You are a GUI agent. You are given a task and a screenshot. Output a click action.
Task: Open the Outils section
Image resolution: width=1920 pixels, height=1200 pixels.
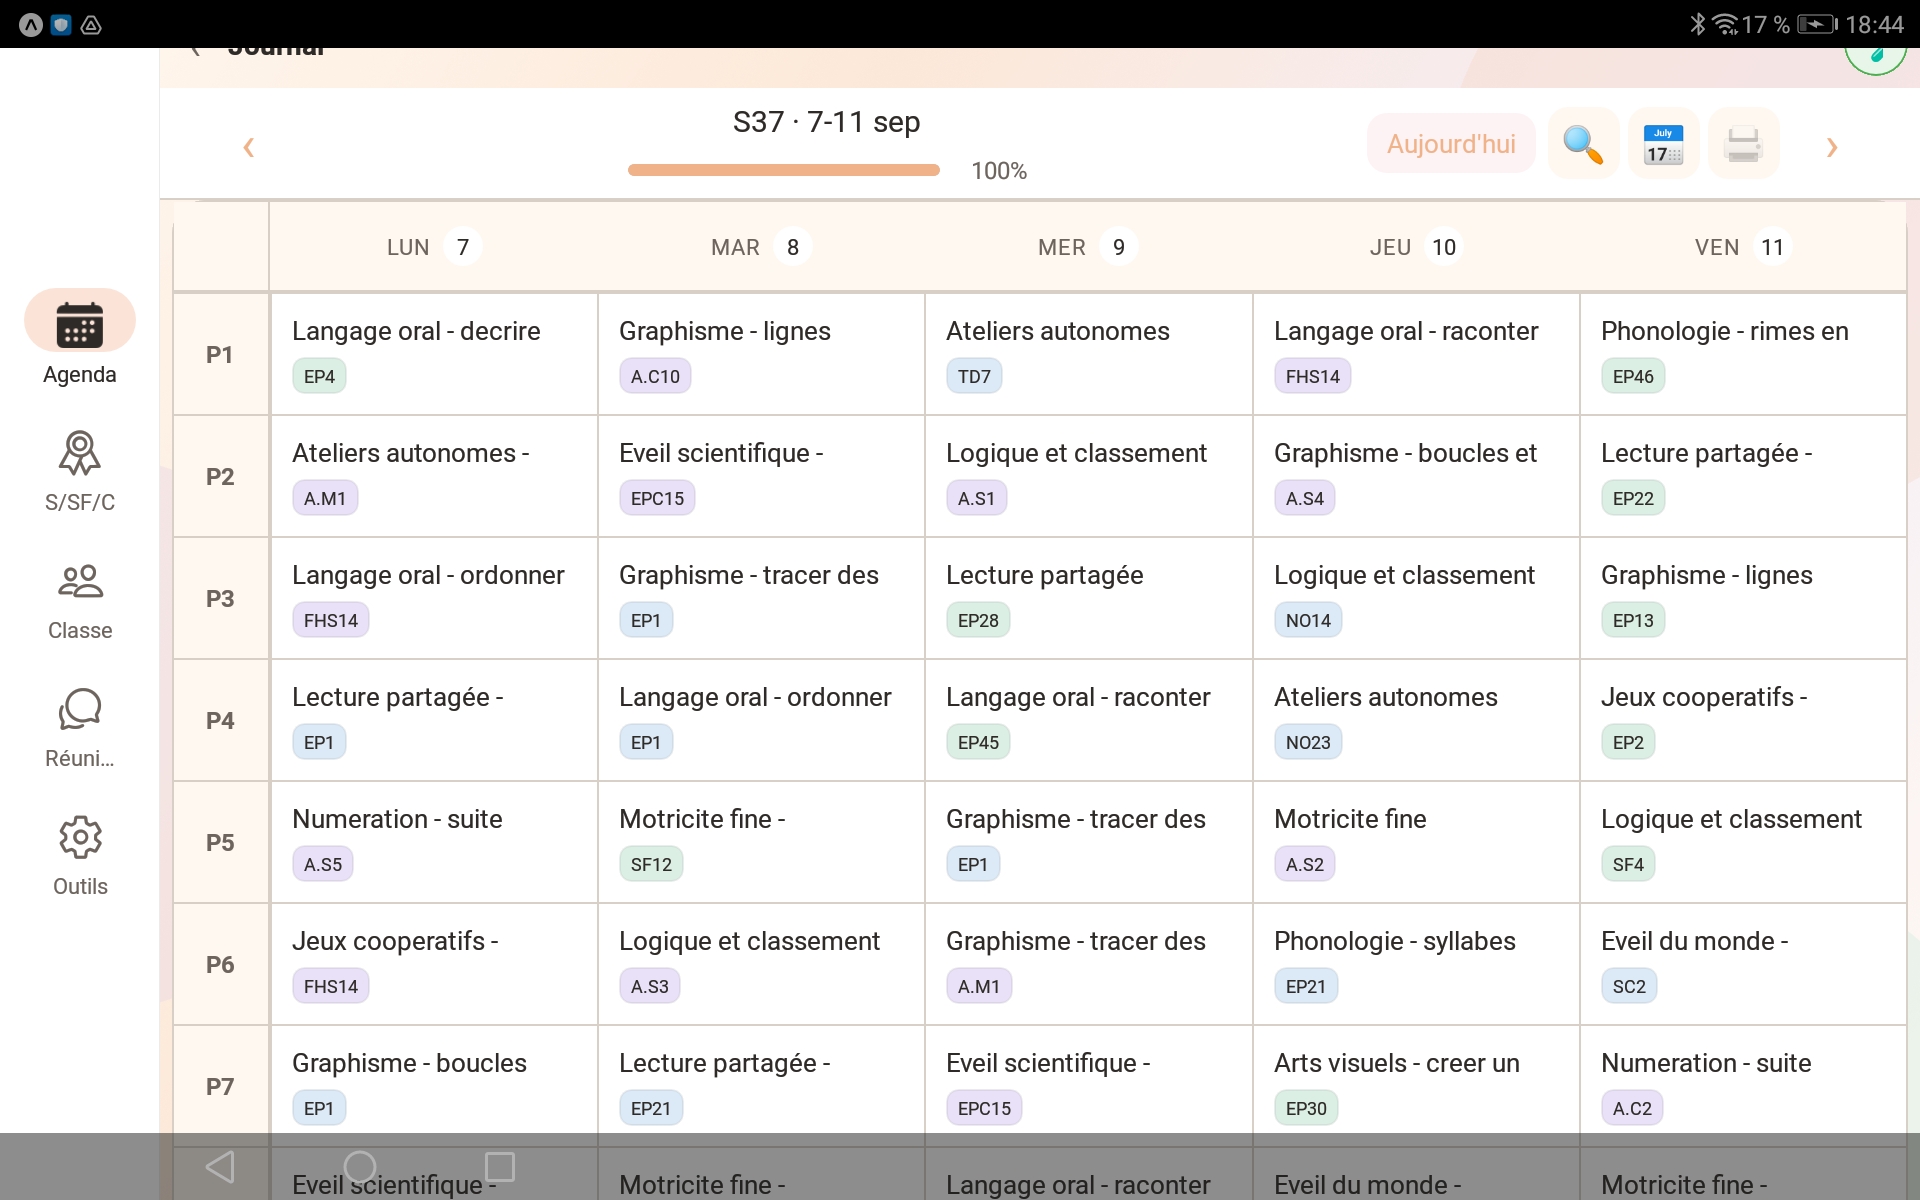click(79, 850)
